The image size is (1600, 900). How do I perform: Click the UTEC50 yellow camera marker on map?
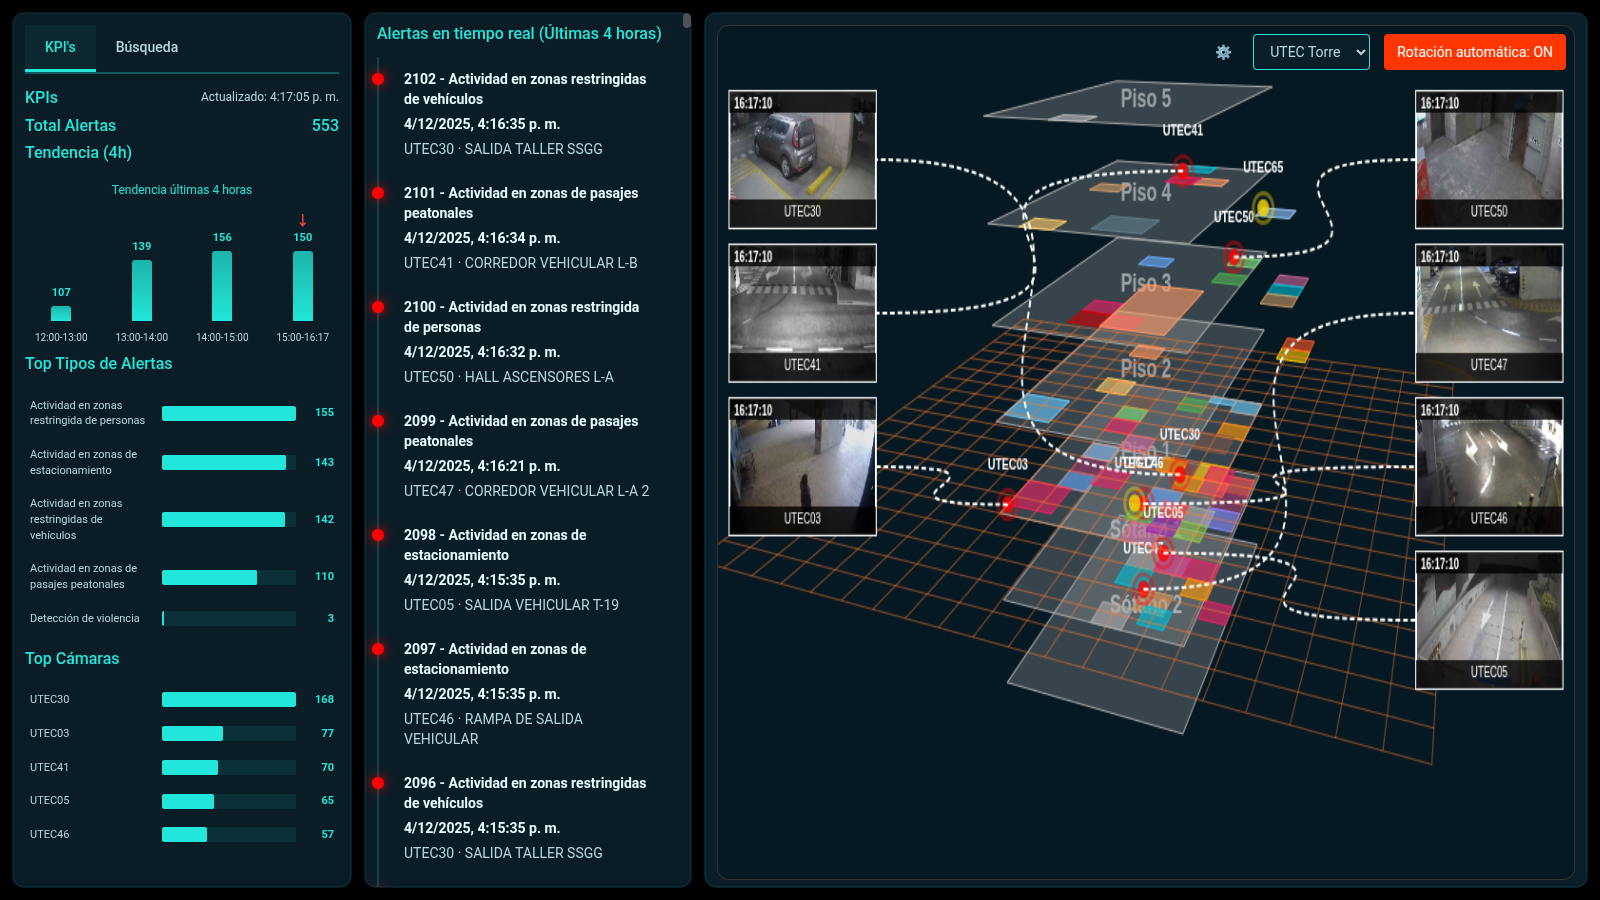click(1263, 208)
